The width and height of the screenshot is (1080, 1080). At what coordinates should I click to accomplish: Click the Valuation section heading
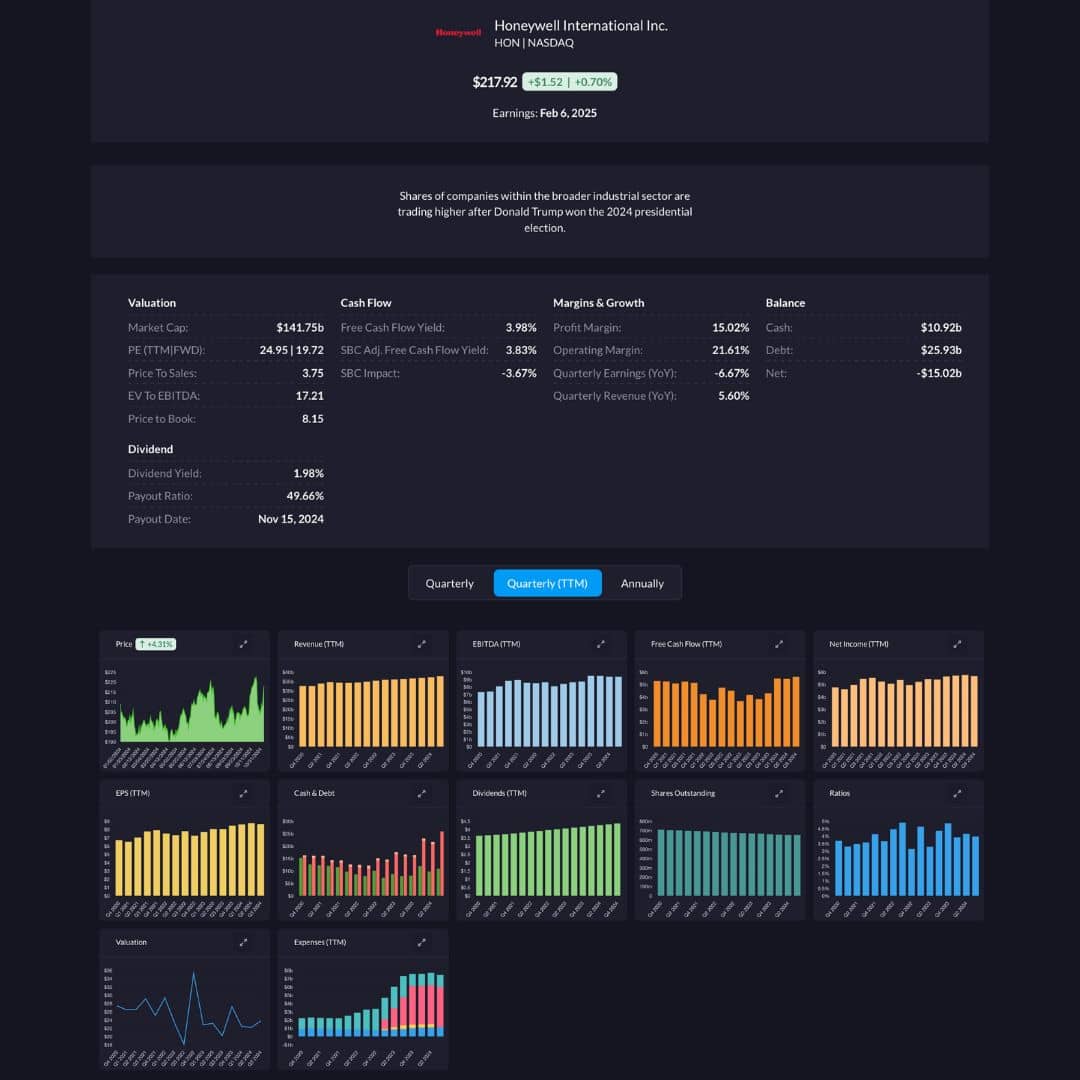click(152, 303)
